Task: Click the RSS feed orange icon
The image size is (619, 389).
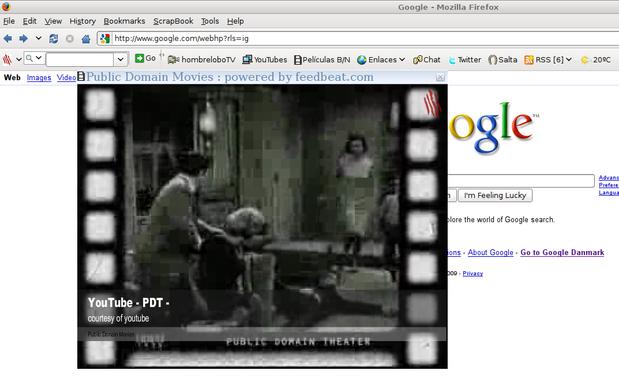Action: (x=529, y=60)
